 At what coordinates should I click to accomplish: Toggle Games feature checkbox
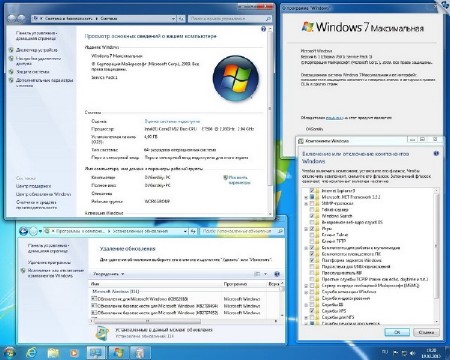click(312, 229)
